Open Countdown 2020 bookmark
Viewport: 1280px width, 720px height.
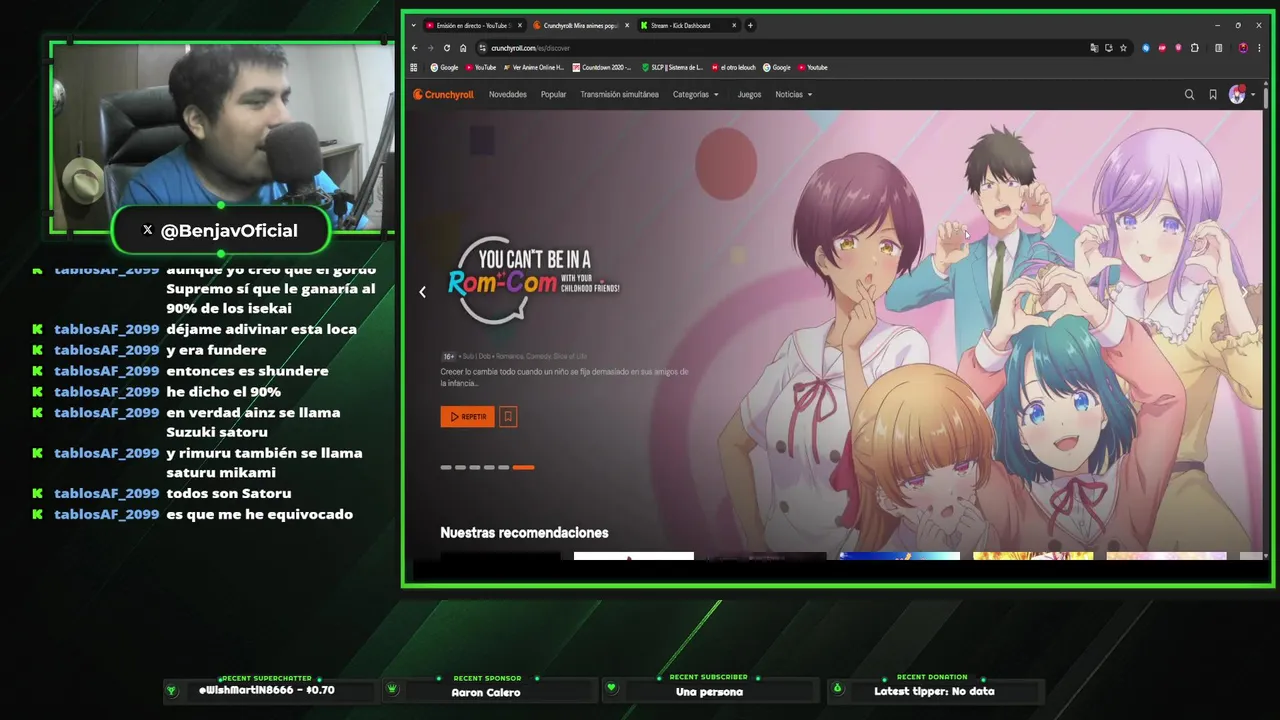tap(602, 68)
